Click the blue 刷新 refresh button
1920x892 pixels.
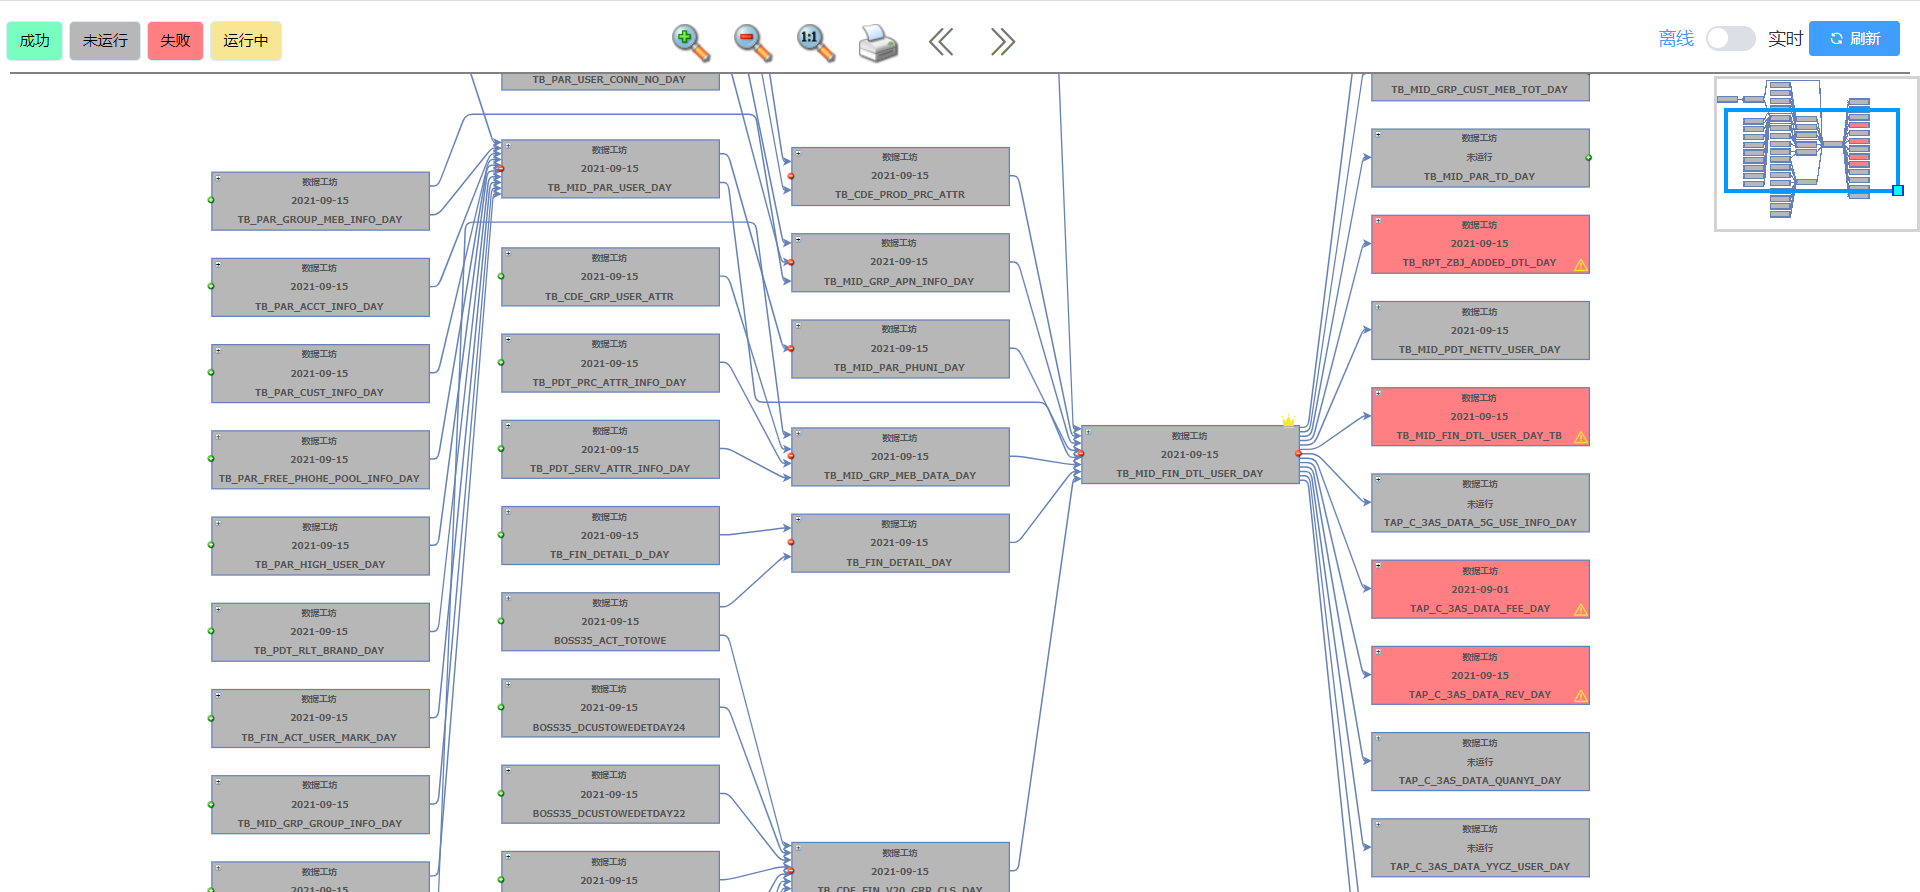(1854, 38)
